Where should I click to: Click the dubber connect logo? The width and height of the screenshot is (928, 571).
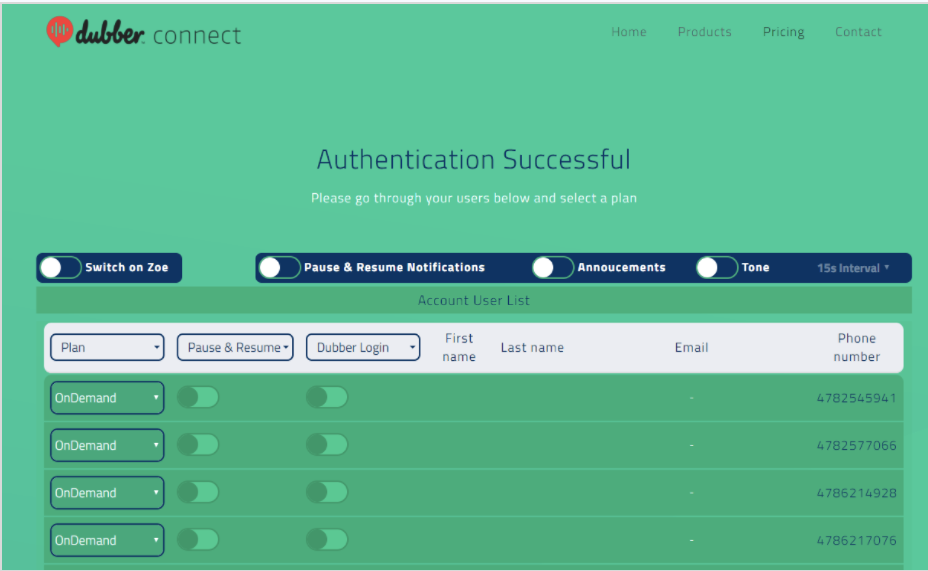point(144,33)
